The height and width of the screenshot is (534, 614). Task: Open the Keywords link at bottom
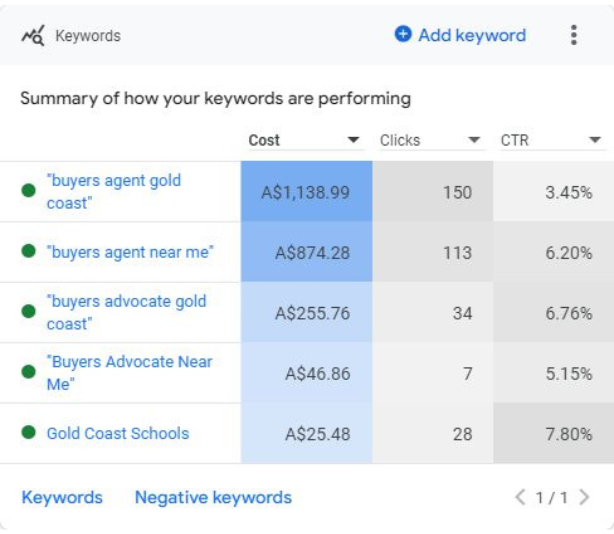[x=62, y=497]
